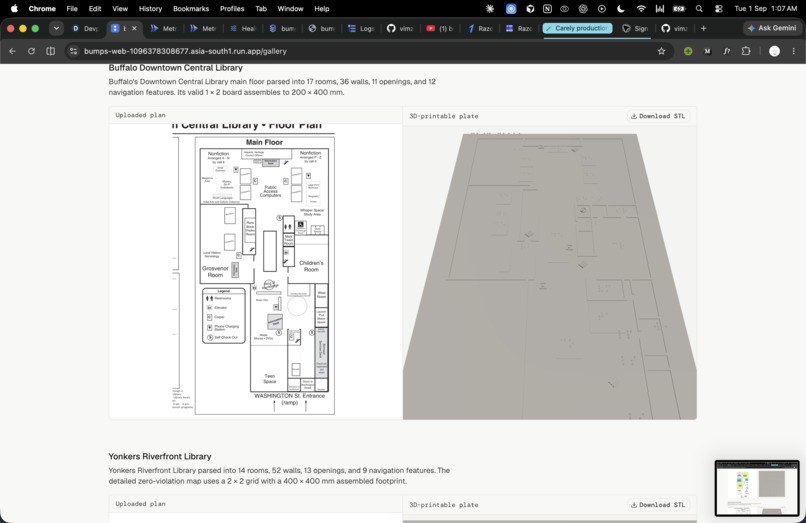This screenshot has width=806, height=523.
Task: Open macOS Control Center
Action: [719, 8]
